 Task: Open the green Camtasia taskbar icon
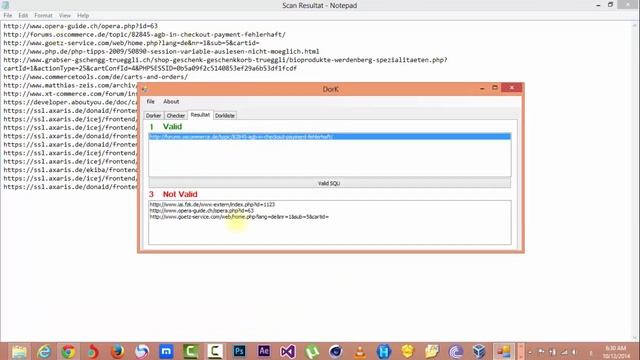point(191,351)
